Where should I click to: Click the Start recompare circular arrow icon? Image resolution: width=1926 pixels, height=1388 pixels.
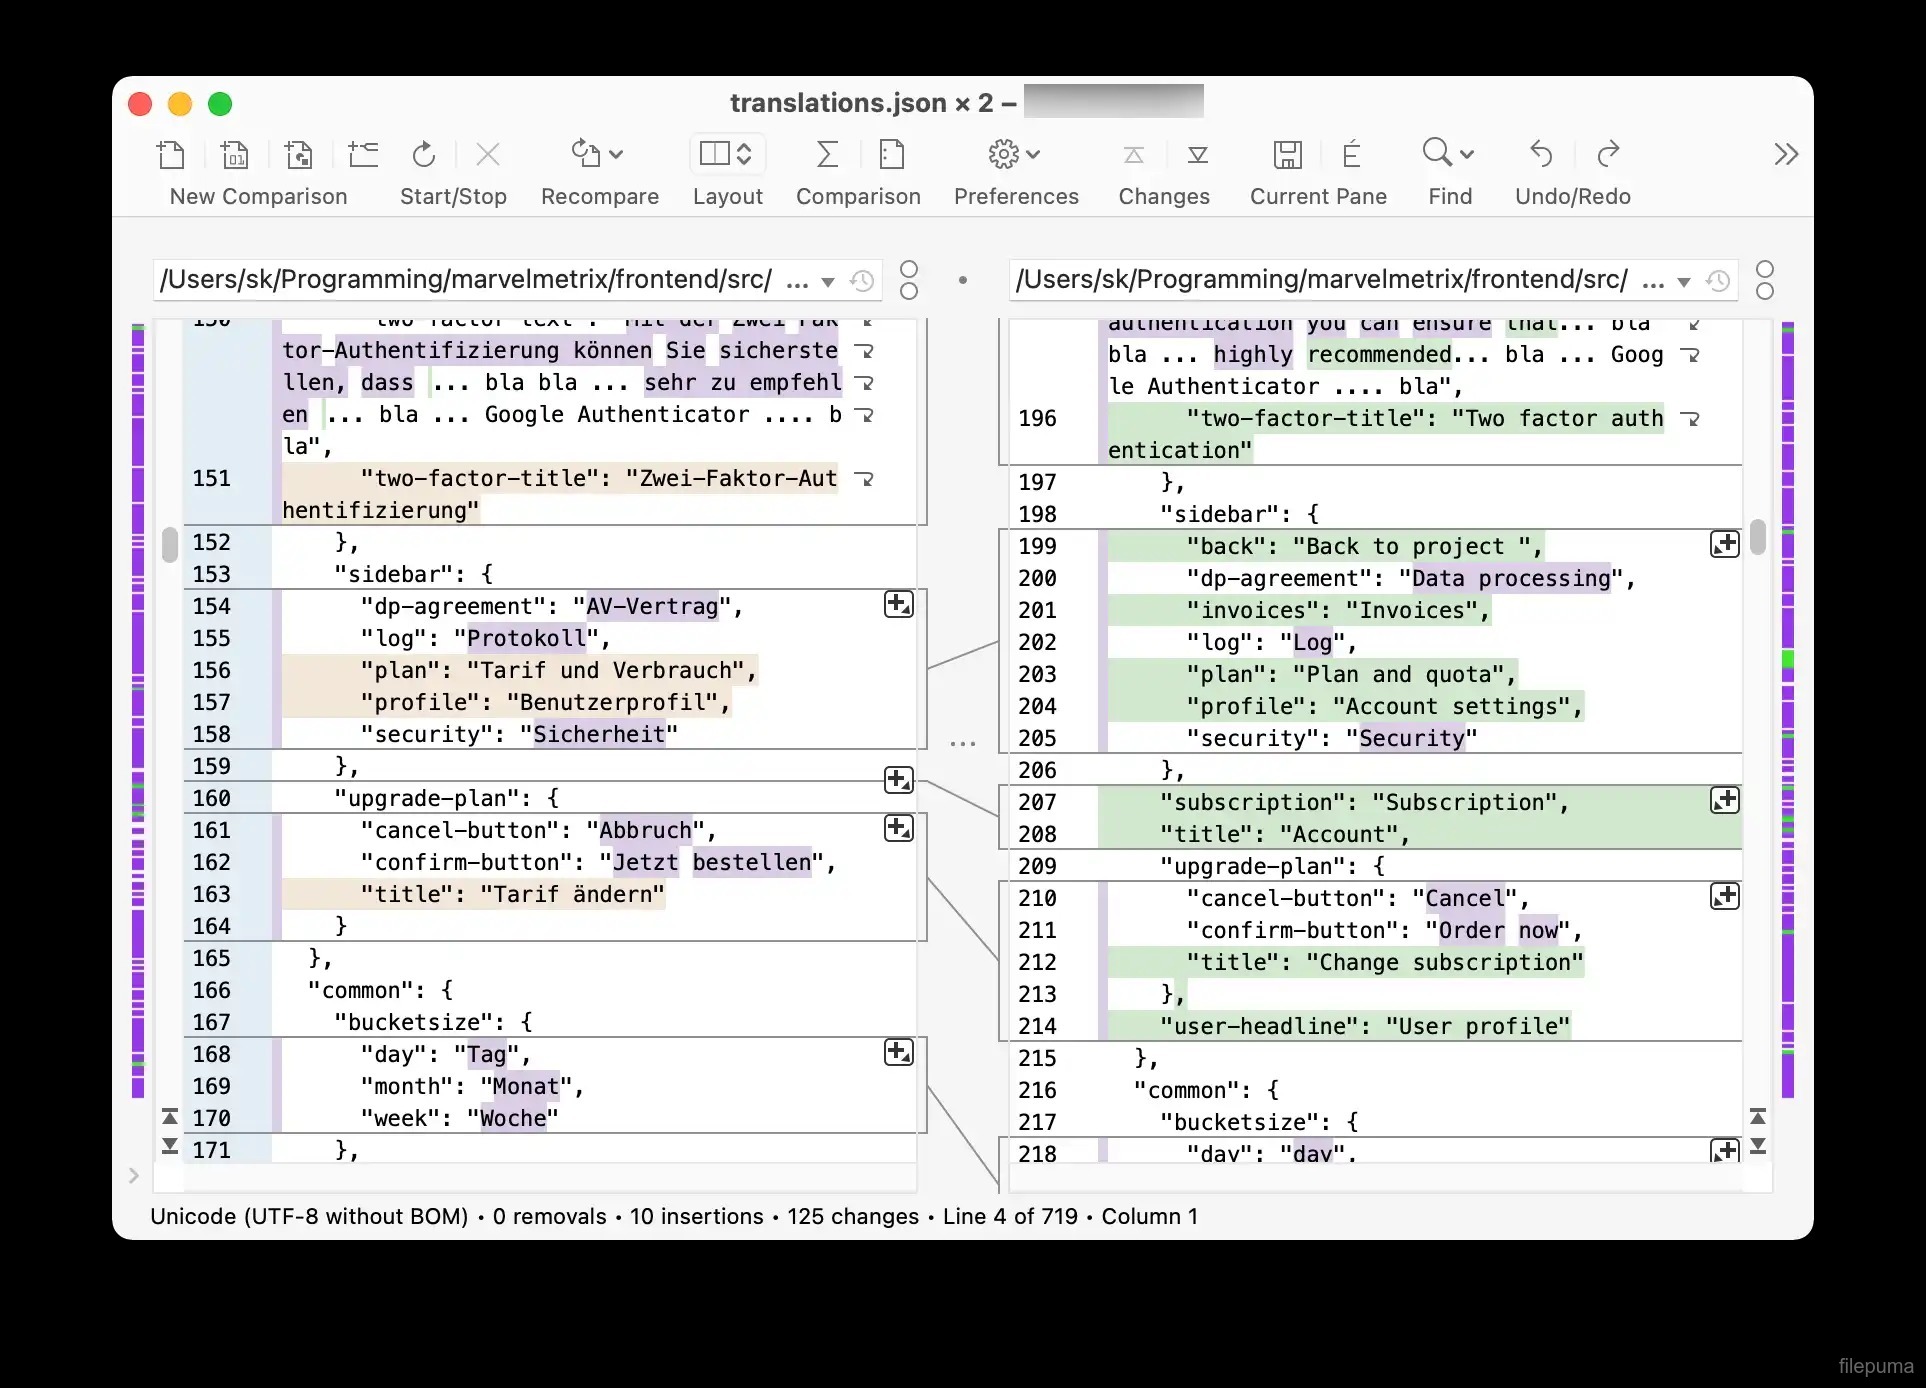click(424, 154)
